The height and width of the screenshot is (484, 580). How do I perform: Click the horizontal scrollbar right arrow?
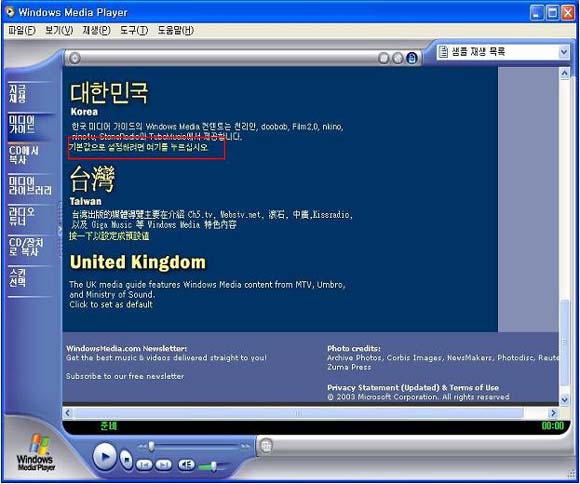point(553,413)
